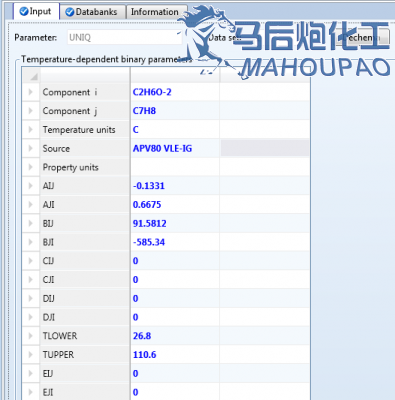
Task: Click the grey cell next to Source value
Action: 265,148
